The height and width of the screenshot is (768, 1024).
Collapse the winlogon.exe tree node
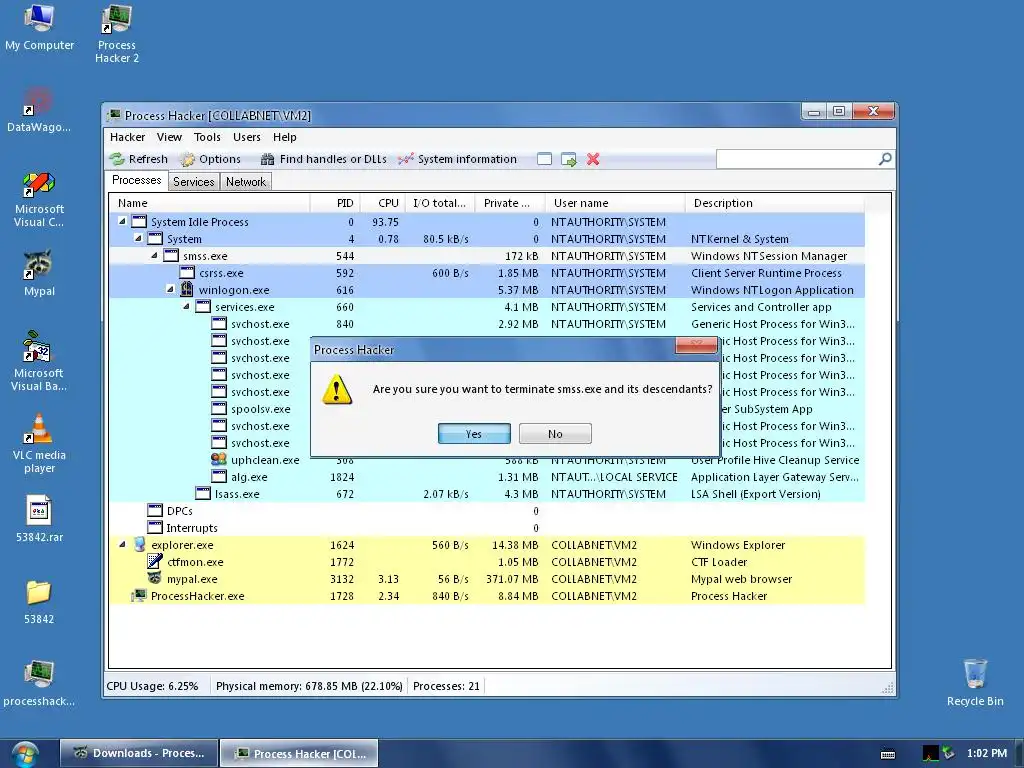(170, 289)
